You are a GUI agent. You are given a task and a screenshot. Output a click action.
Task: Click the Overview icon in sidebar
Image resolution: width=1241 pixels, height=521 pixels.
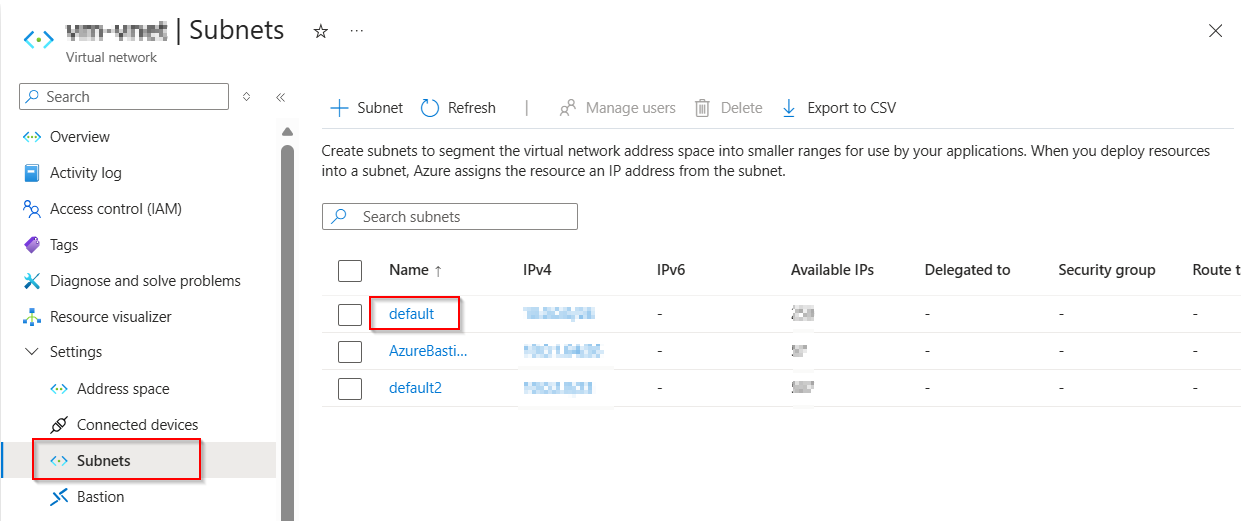(x=32, y=137)
